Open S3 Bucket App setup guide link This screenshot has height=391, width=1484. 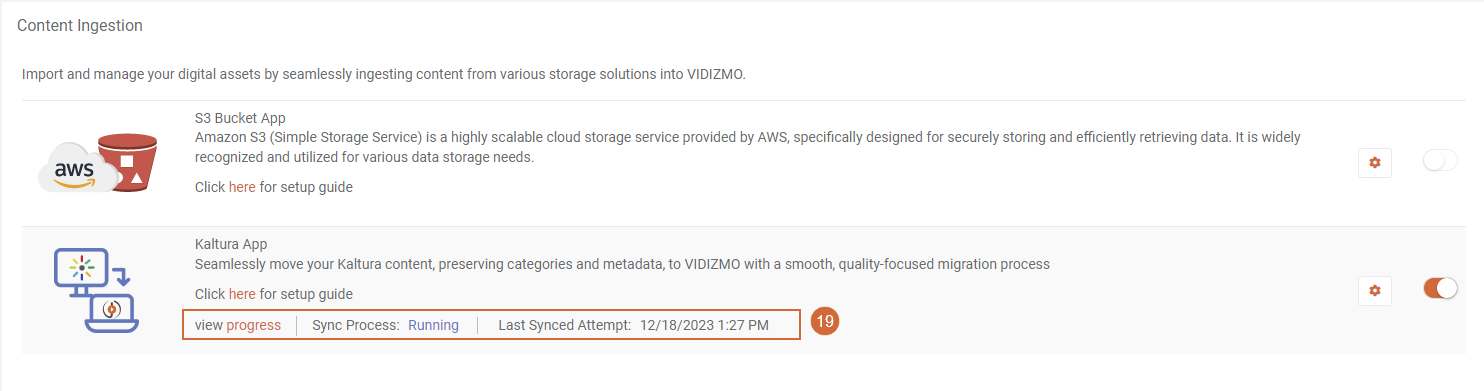tap(242, 187)
